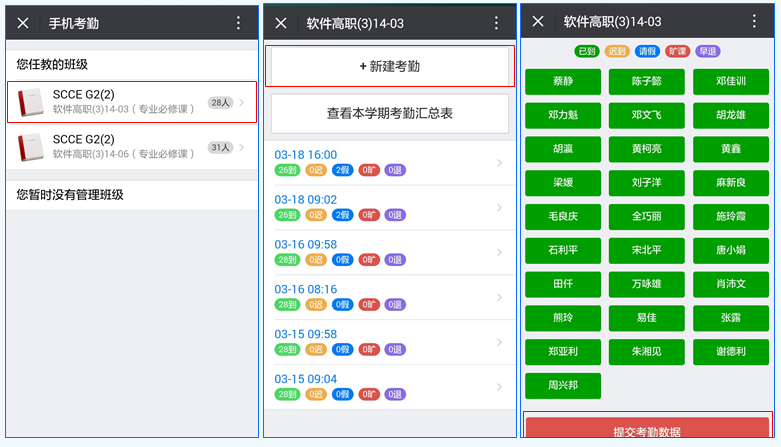Toggle attendance status for 蔡静

(x=563, y=81)
